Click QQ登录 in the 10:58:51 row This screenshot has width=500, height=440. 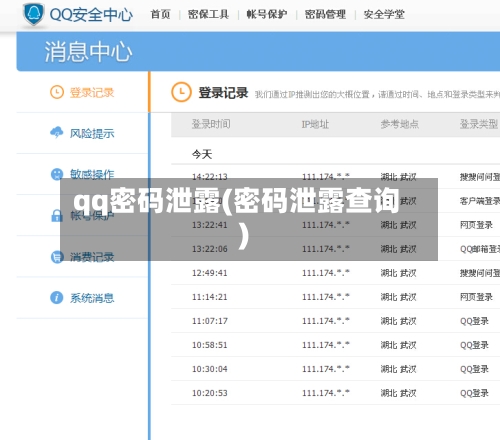(x=474, y=345)
